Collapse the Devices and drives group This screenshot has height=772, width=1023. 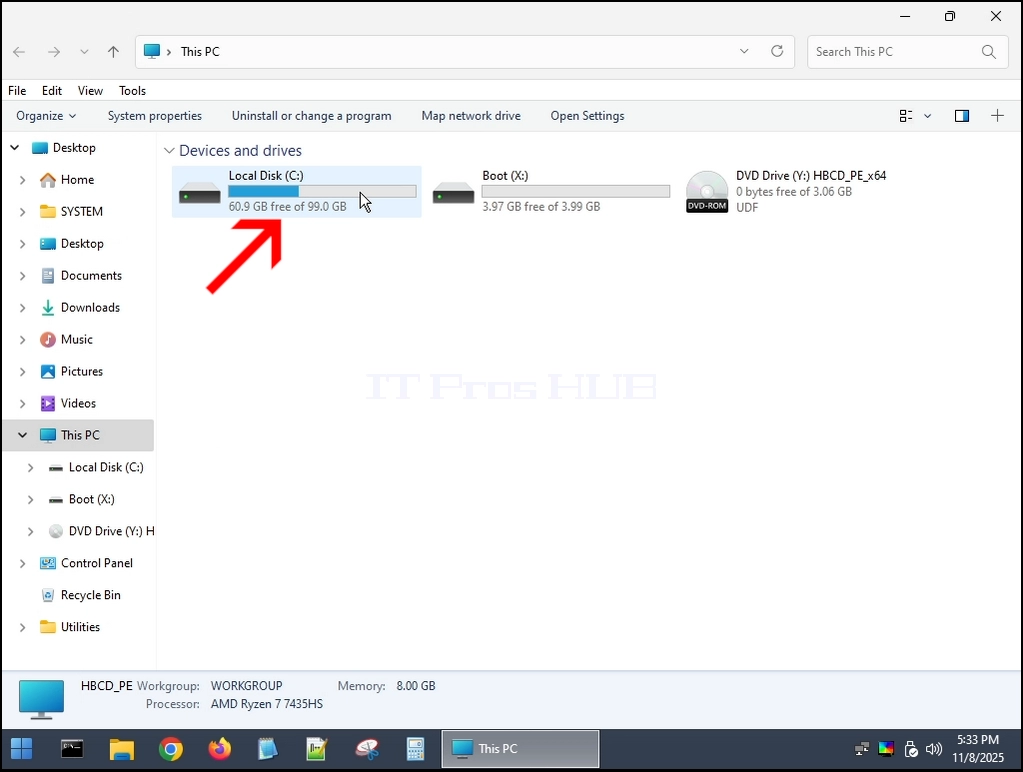[x=169, y=151]
